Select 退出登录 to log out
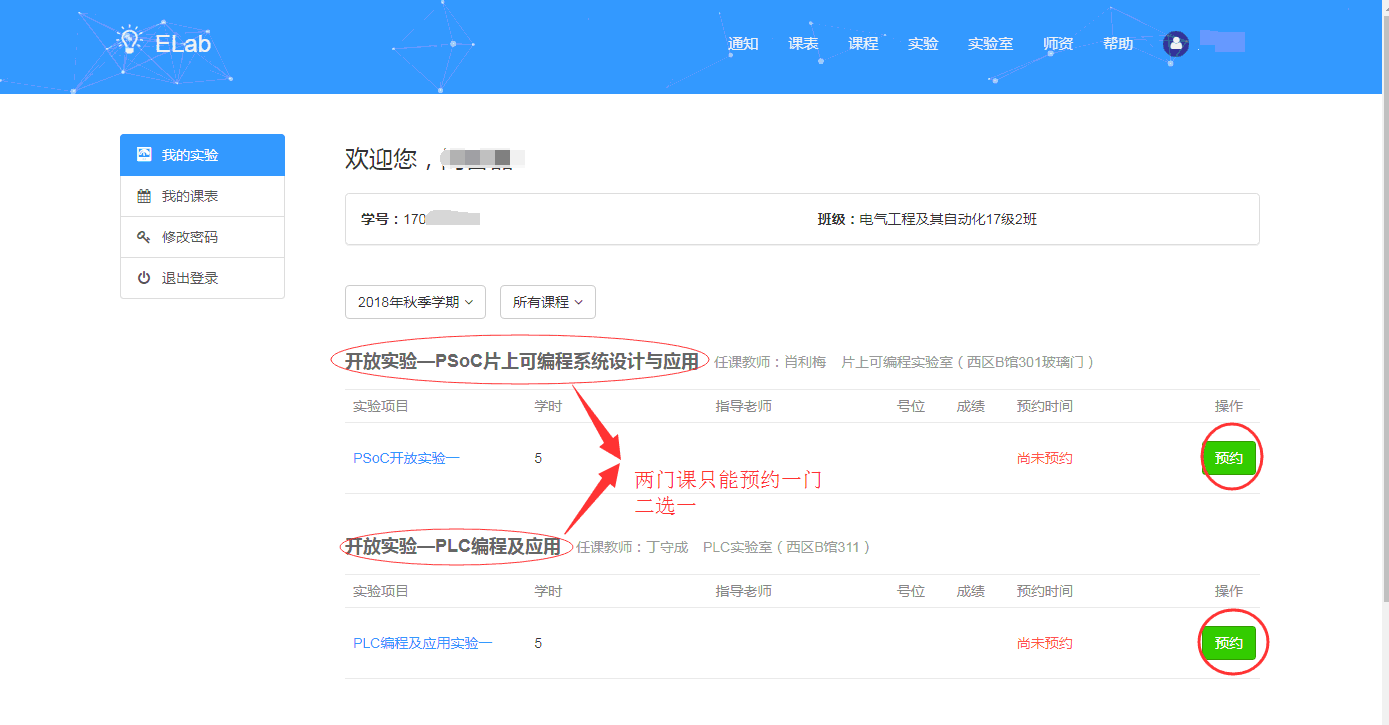 [190, 277]
